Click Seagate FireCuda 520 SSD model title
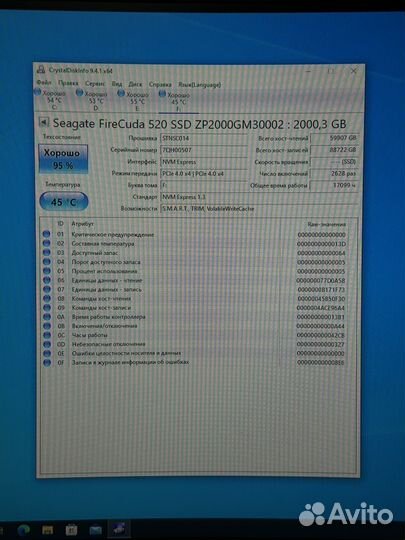This screenshot has height=540, width=405. pyautogui.click(x=199, y=124)
